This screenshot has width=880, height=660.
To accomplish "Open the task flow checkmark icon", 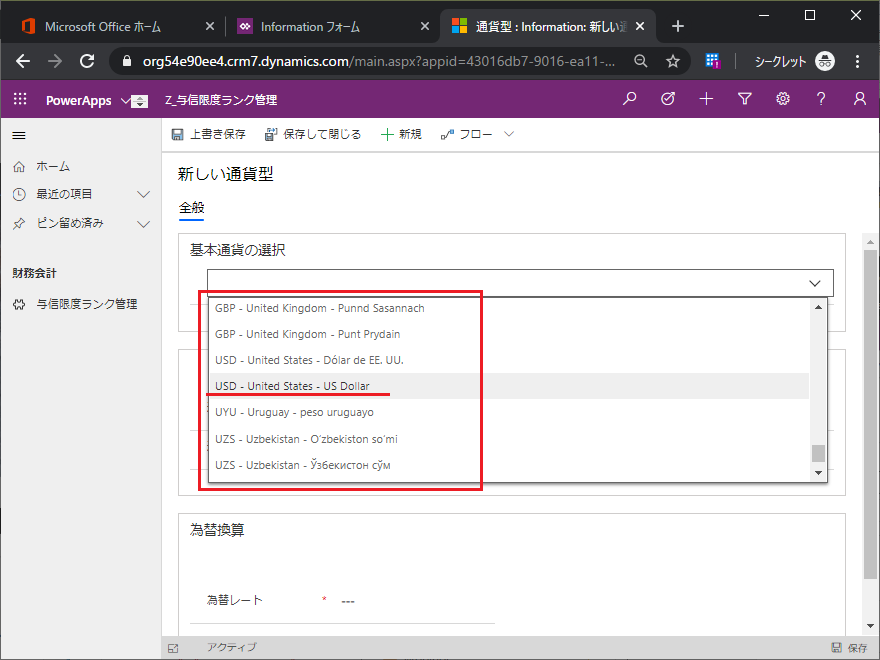I will [668, 99].
